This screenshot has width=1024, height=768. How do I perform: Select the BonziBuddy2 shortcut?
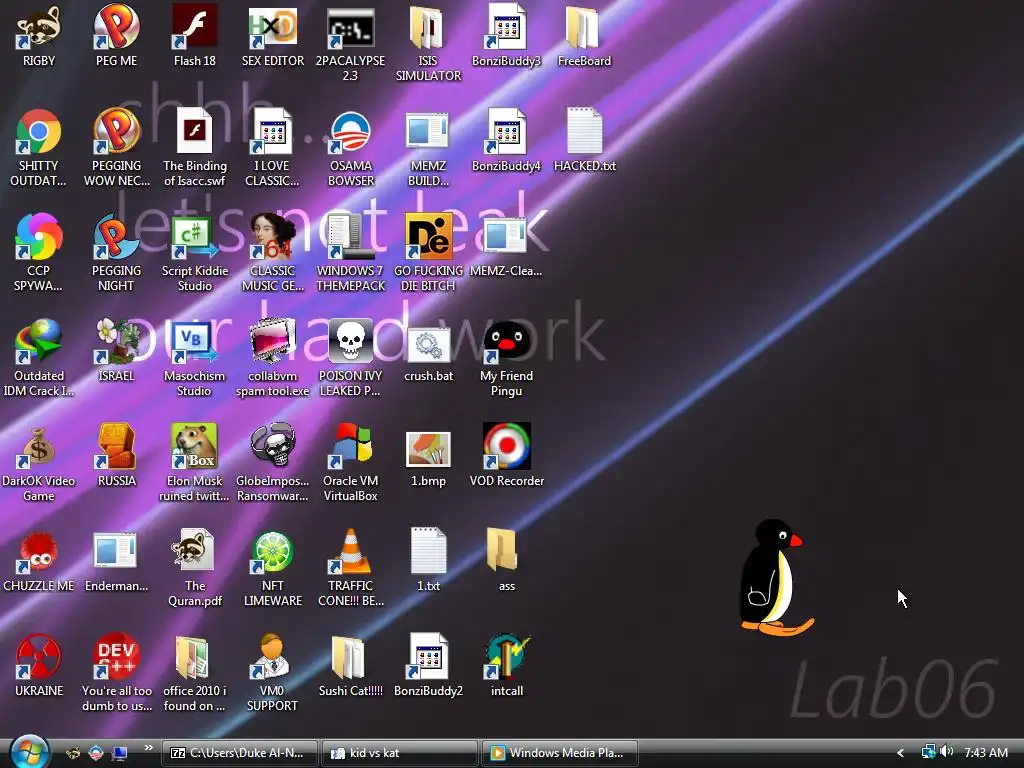pos(428,656)
